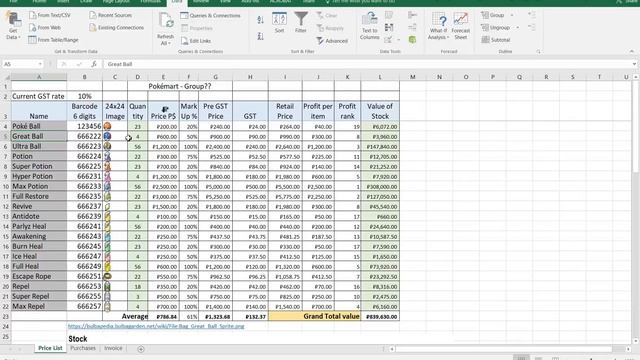
Task: Click the Insert Function fx icon
Action: tap(94, 64)
